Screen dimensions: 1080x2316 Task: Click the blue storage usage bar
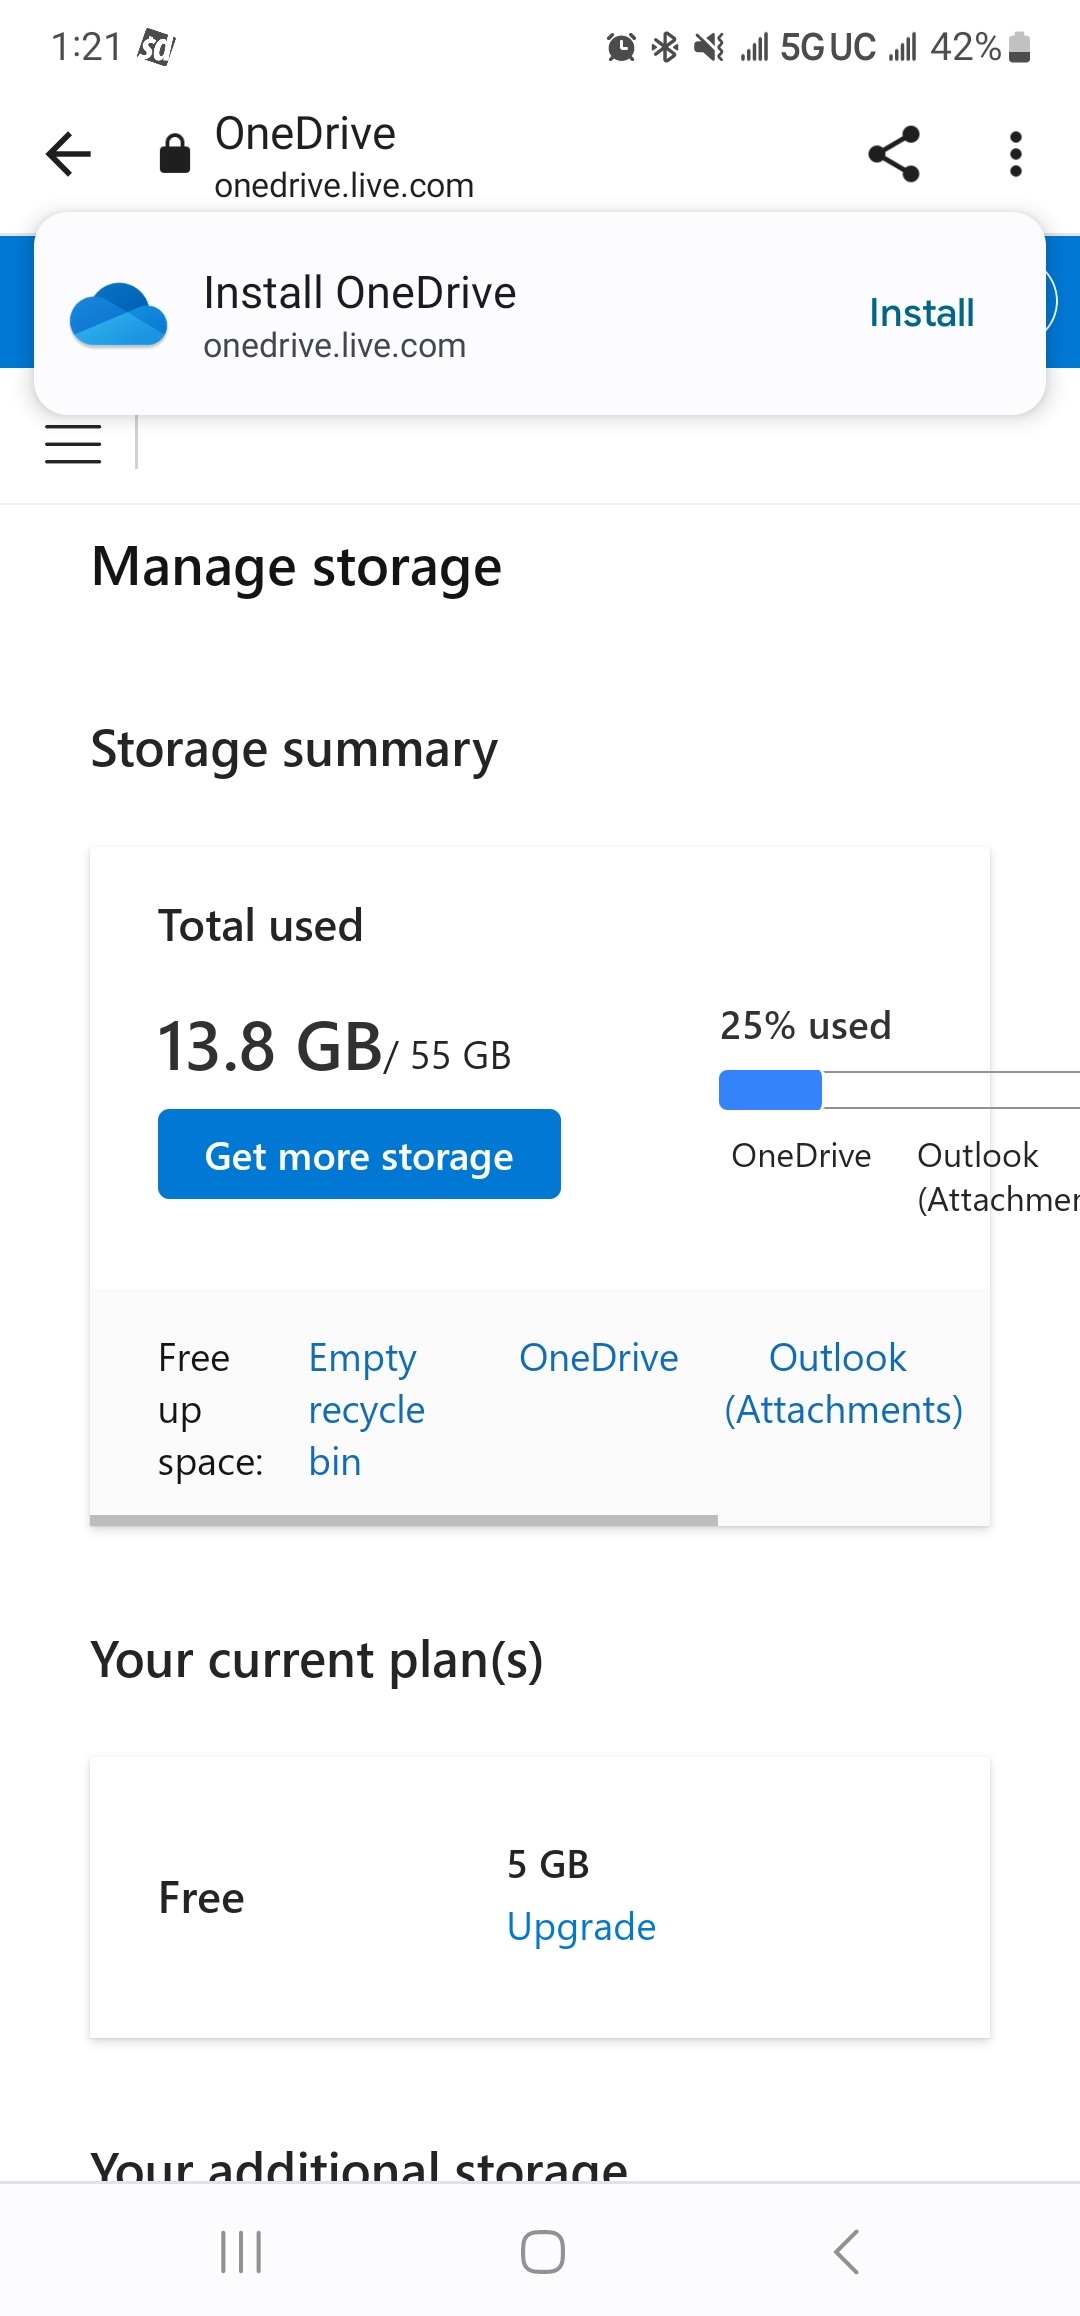(770, 1090)
